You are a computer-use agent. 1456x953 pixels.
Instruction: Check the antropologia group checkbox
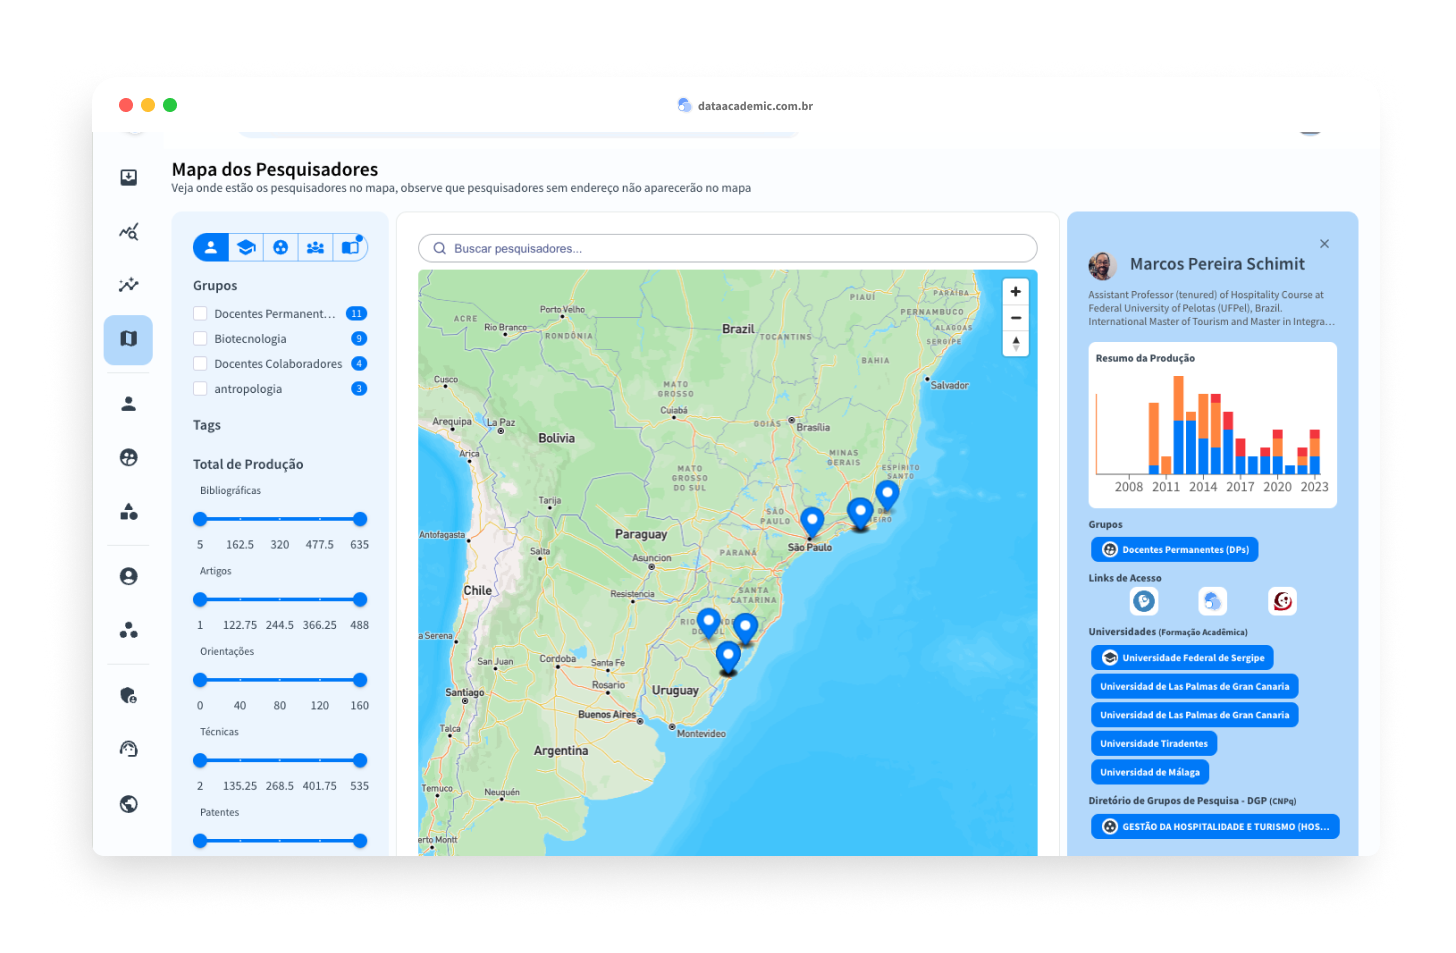(200, 389)
